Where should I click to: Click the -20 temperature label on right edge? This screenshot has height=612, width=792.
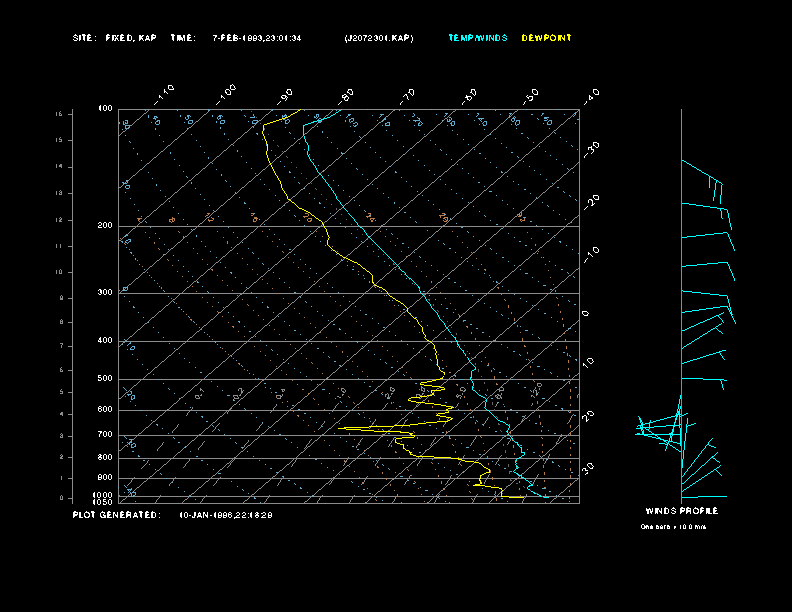coord(591,202)
